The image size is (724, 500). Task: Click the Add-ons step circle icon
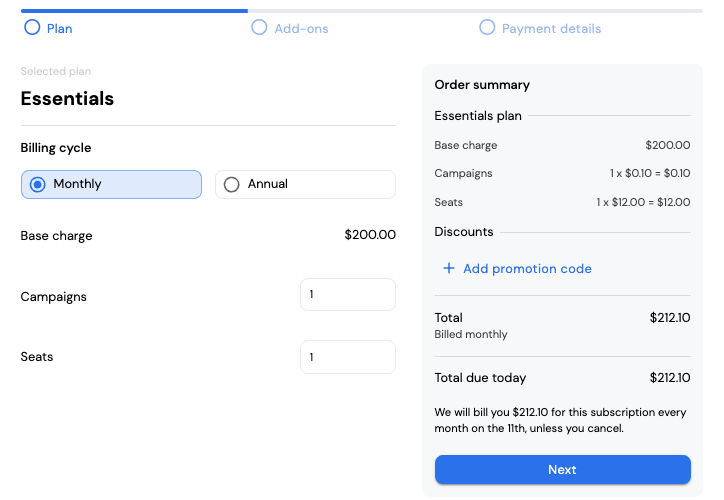pos(259,28)
